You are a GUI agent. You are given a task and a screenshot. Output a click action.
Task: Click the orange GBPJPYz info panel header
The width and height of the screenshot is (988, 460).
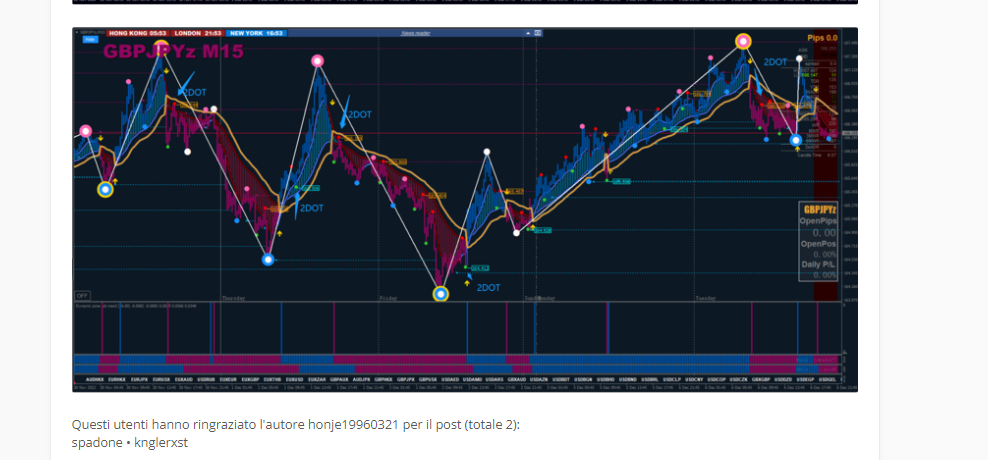[x=820, y=209]
